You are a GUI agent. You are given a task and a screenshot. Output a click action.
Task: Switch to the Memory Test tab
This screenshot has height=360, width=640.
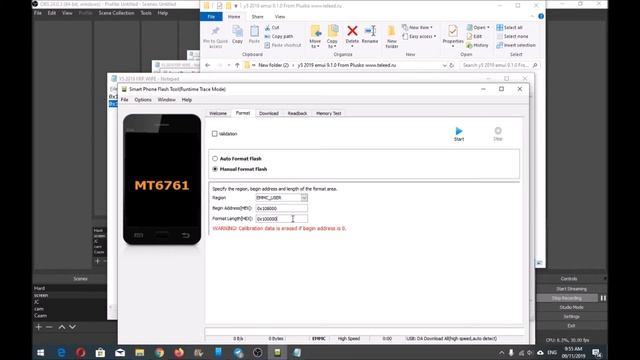click(x=329, y=113)
